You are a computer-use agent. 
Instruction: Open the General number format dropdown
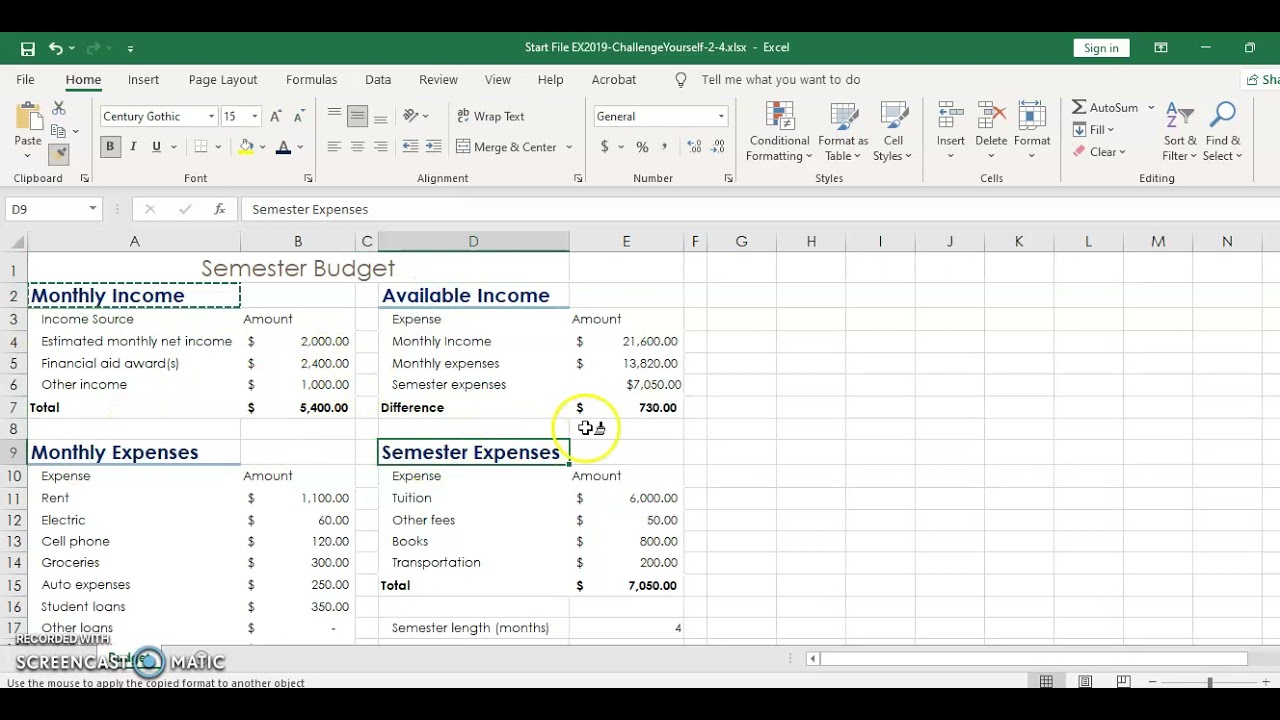(x=720, y=116)
